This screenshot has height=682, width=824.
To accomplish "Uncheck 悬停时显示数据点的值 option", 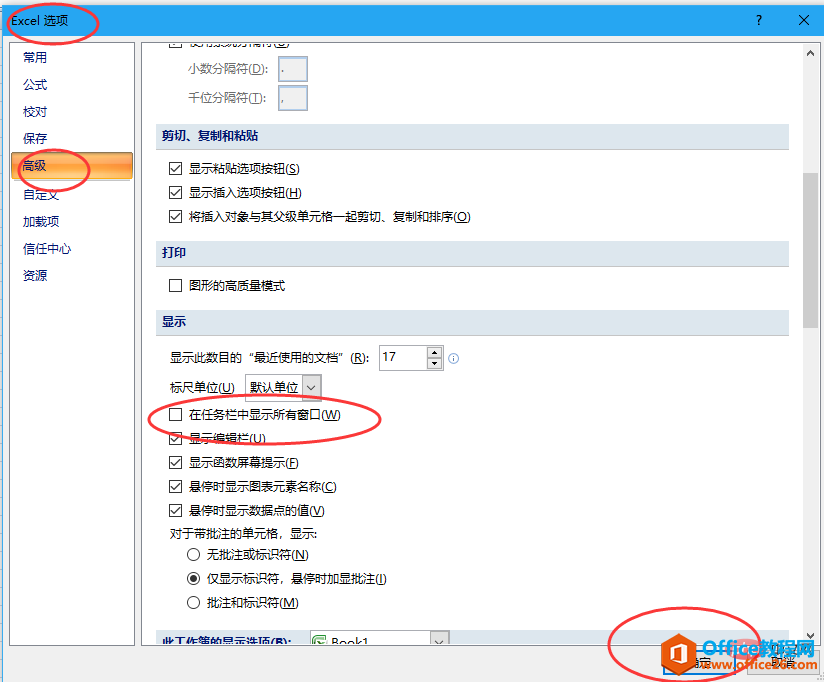I will point(176,510).
